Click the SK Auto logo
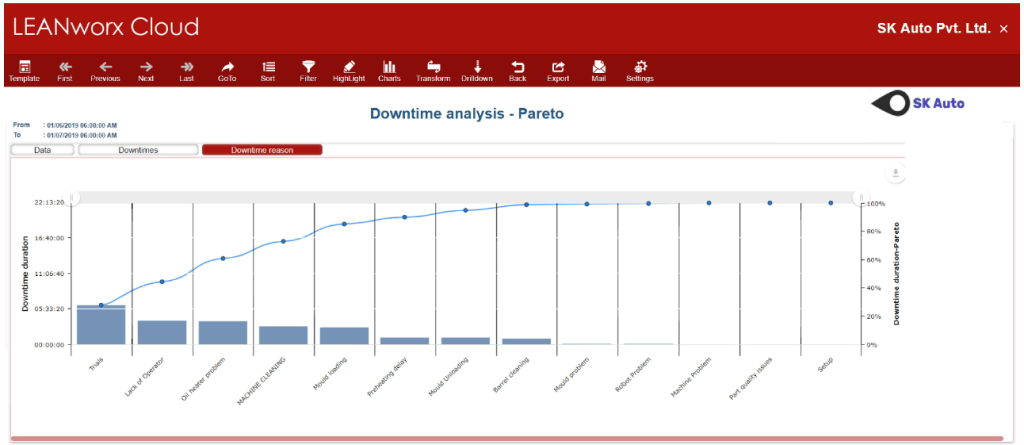 tap(918, 103)
